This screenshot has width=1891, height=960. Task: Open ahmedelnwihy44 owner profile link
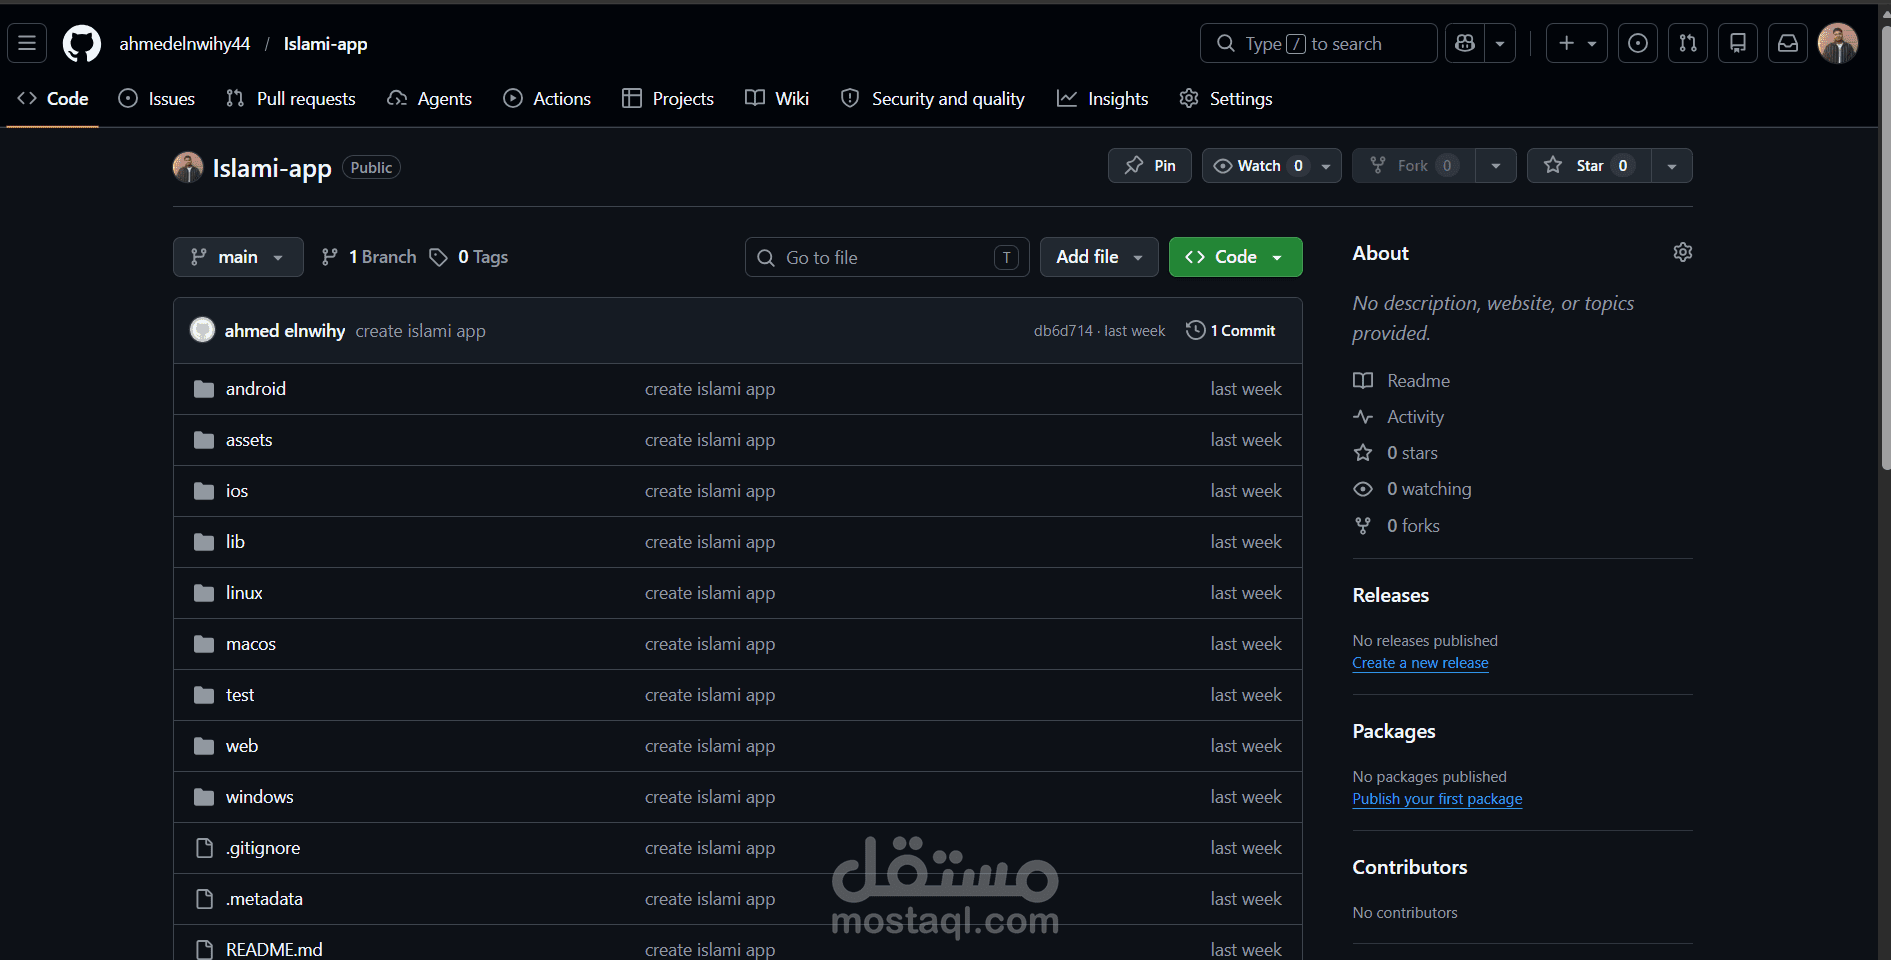(x=185, y=44)
